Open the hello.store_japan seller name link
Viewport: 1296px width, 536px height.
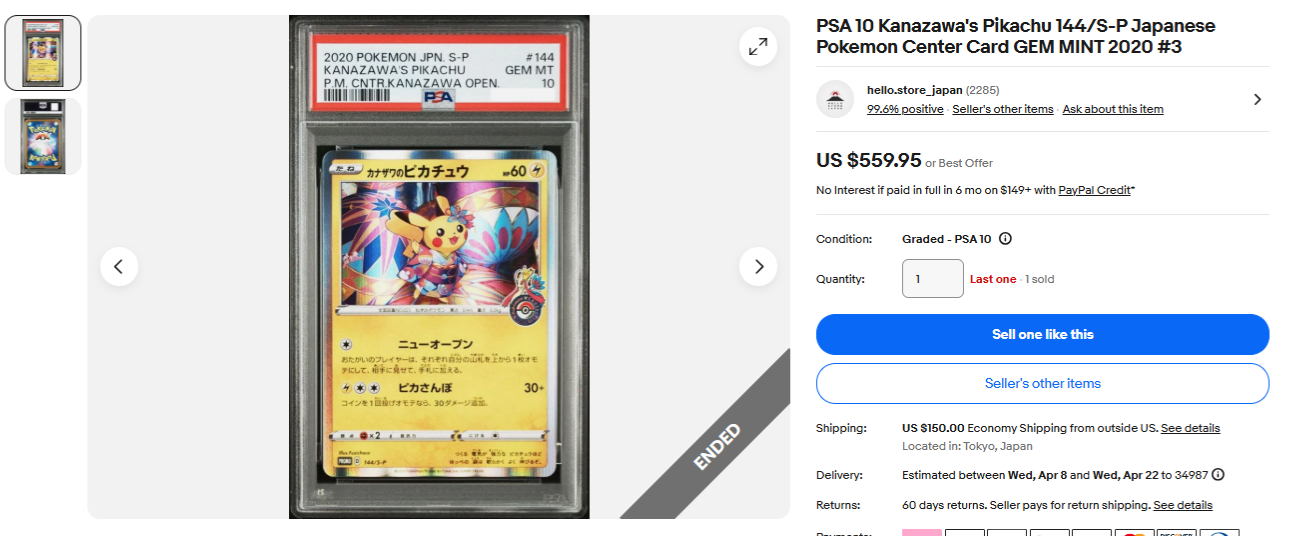pos(915,90)
